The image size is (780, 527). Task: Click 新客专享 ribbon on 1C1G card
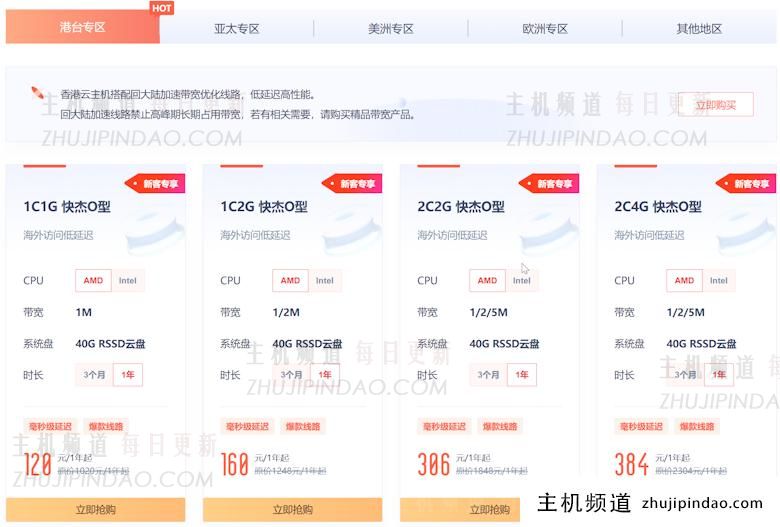(x=158, y=184)
